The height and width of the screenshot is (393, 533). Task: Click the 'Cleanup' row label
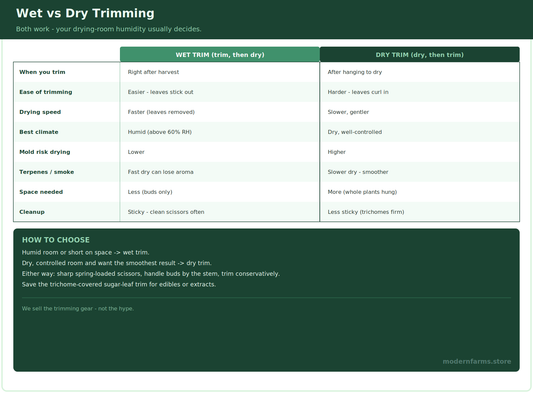click(32, 212)
